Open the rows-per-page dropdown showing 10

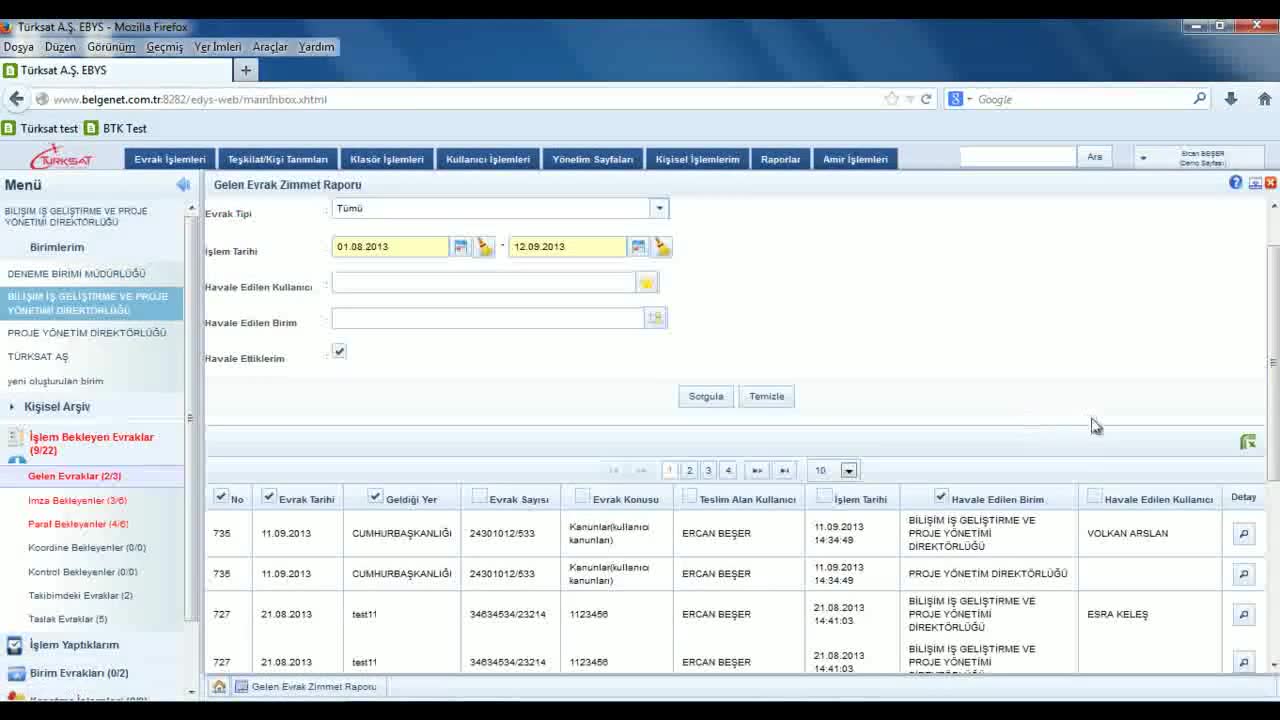(848, 471)
